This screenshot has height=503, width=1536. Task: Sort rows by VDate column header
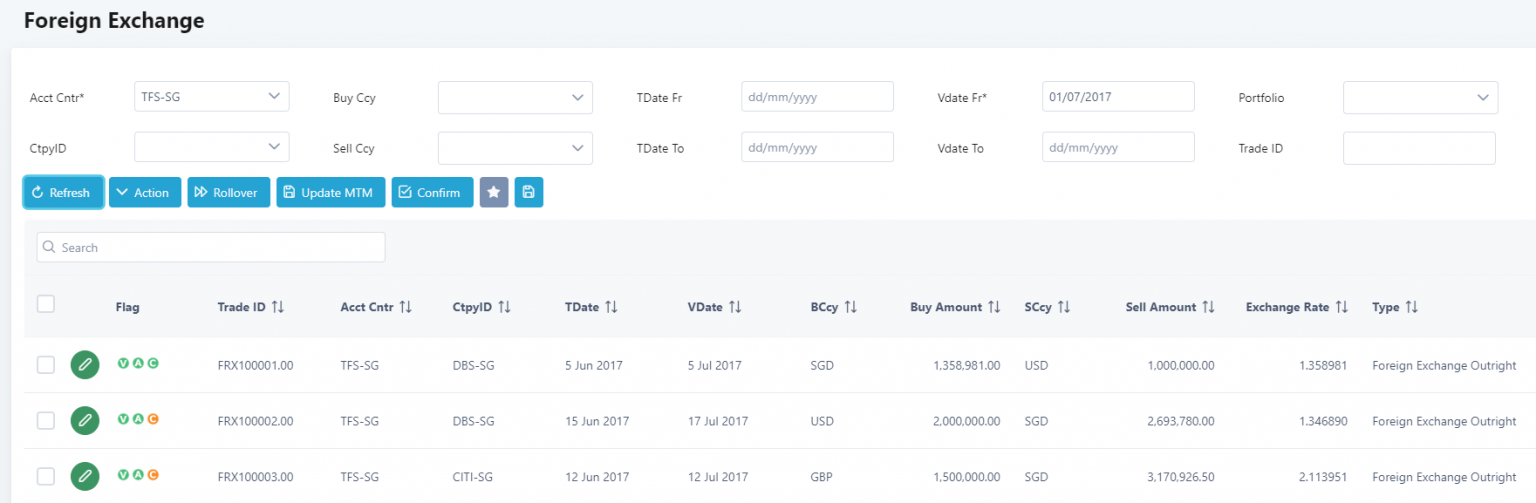click(735, 307)
